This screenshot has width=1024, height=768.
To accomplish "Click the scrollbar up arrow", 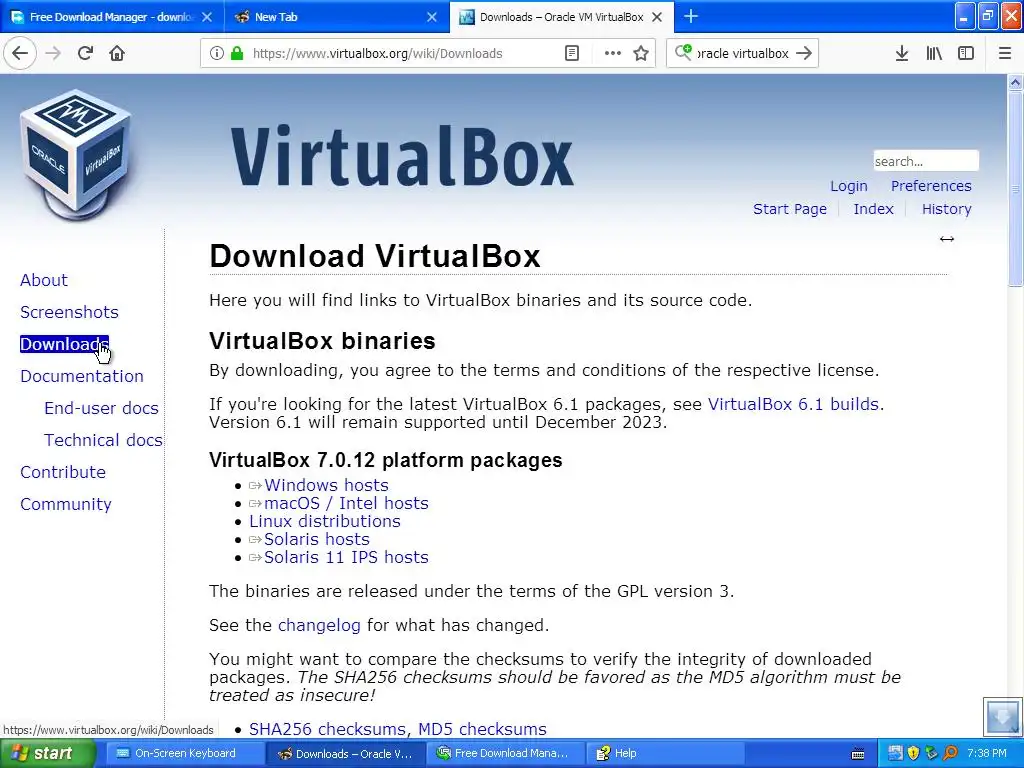I will (1015, 82).
